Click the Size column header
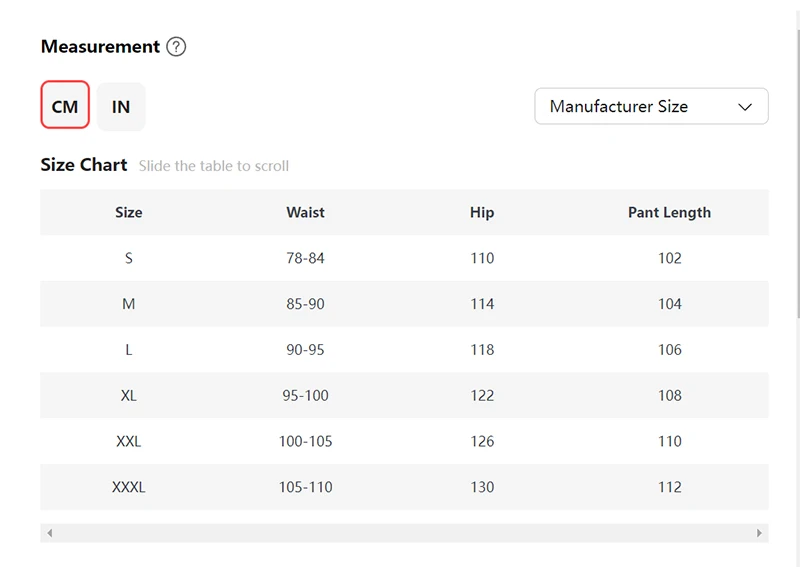800x567 pixels. pos(129,212)
